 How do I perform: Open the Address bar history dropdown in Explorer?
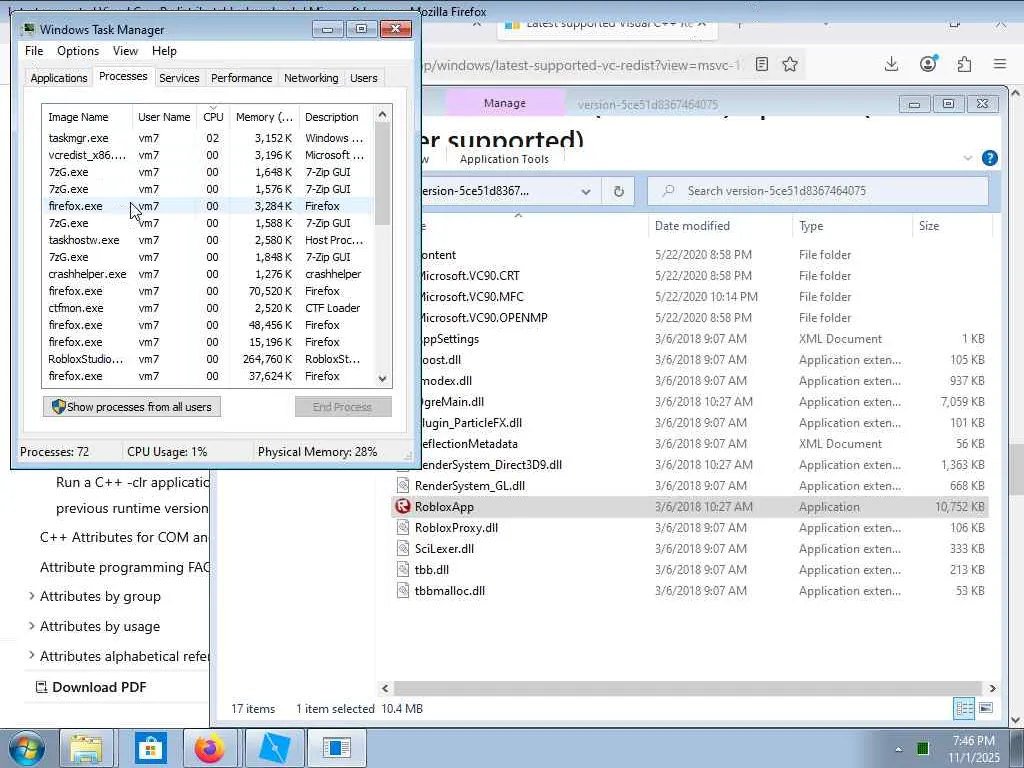click(x=586, y=191)
